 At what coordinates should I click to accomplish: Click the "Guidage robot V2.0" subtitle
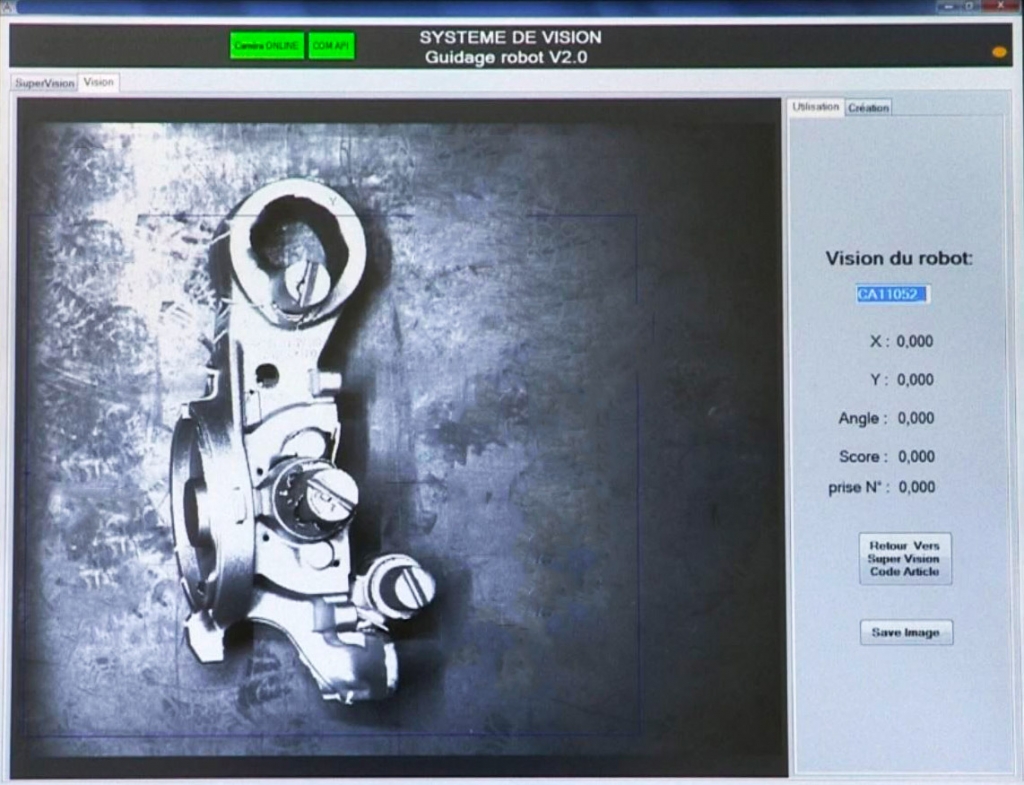coord(506,57)
